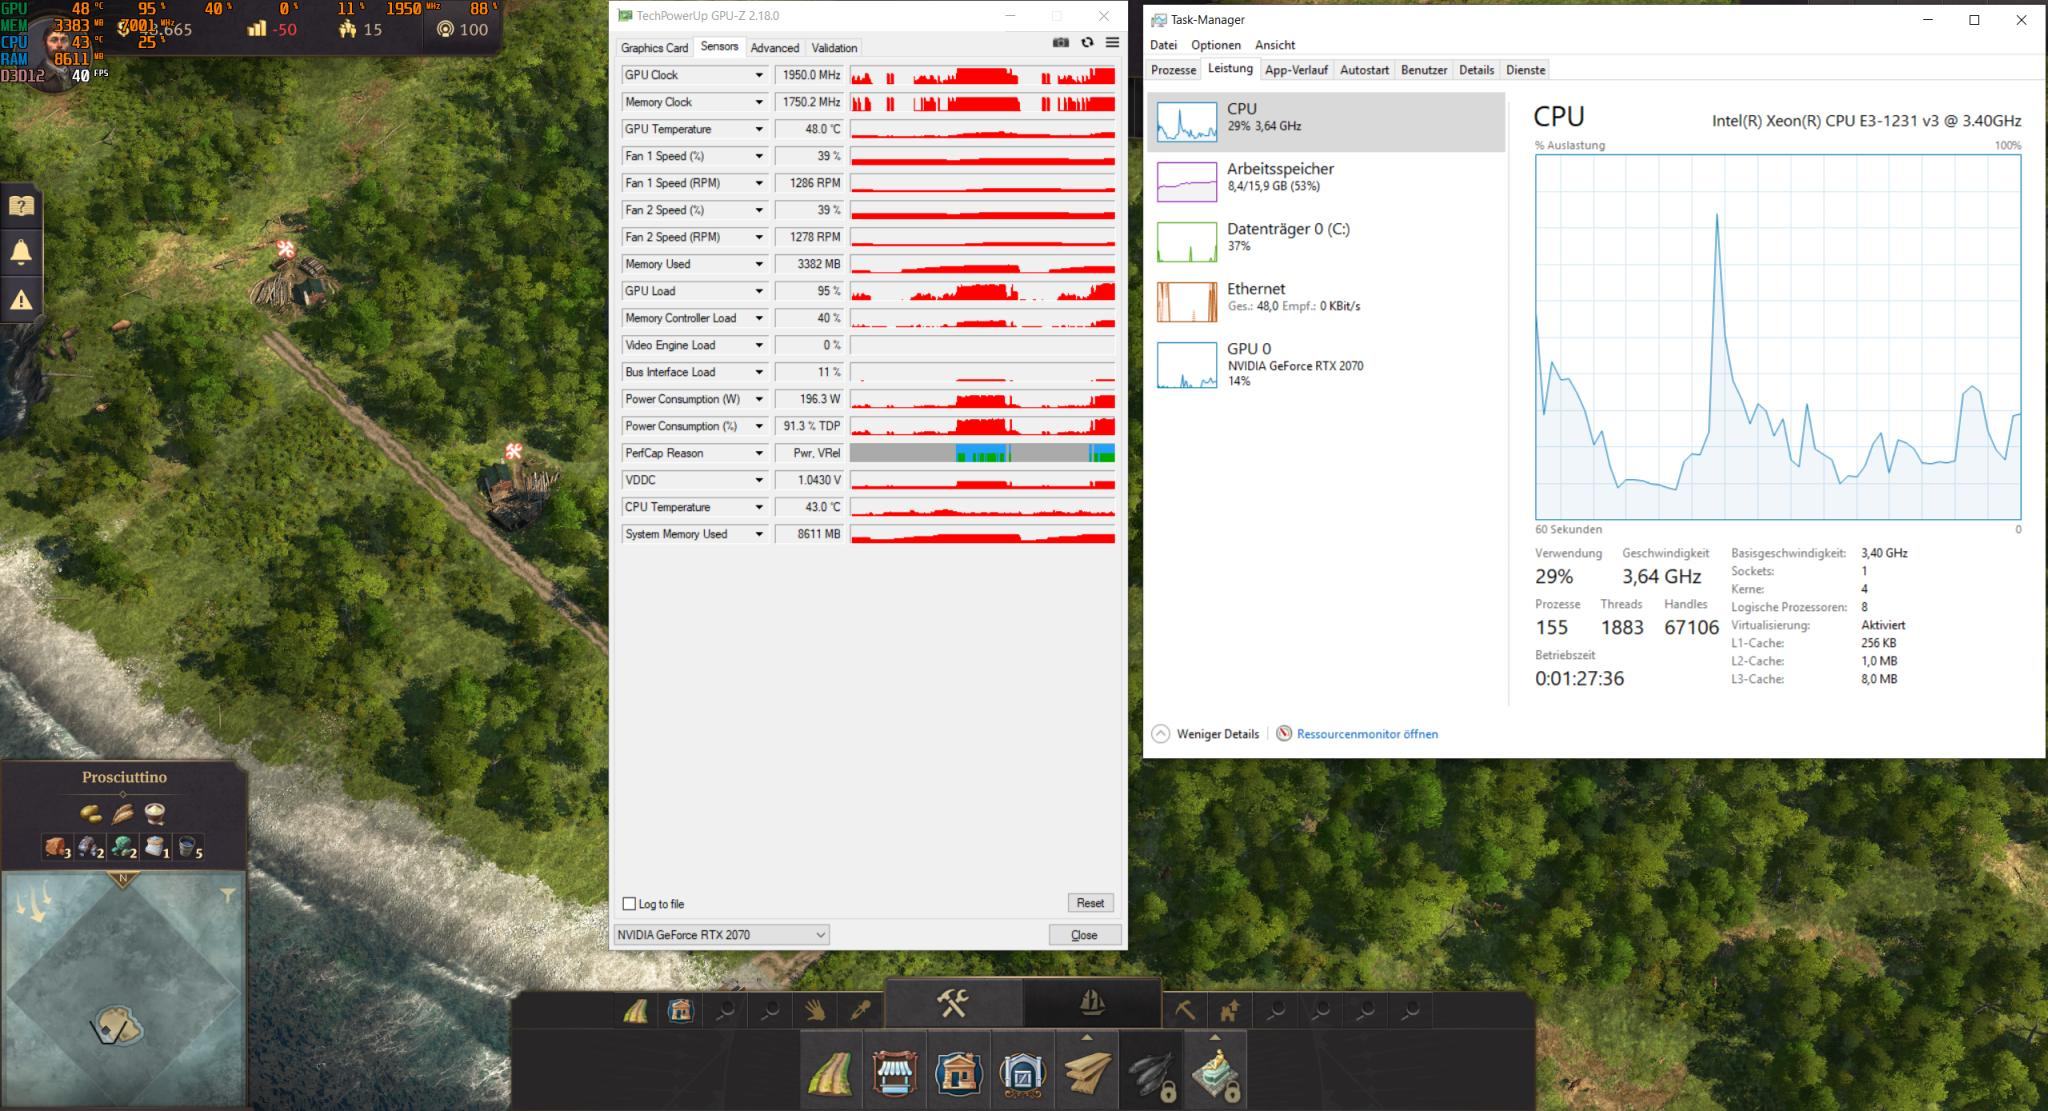This screenshot has height=1111, width=2048.
Task: Open the construction menu hammer-and-wrench tab
Action: pos(953,1003)
